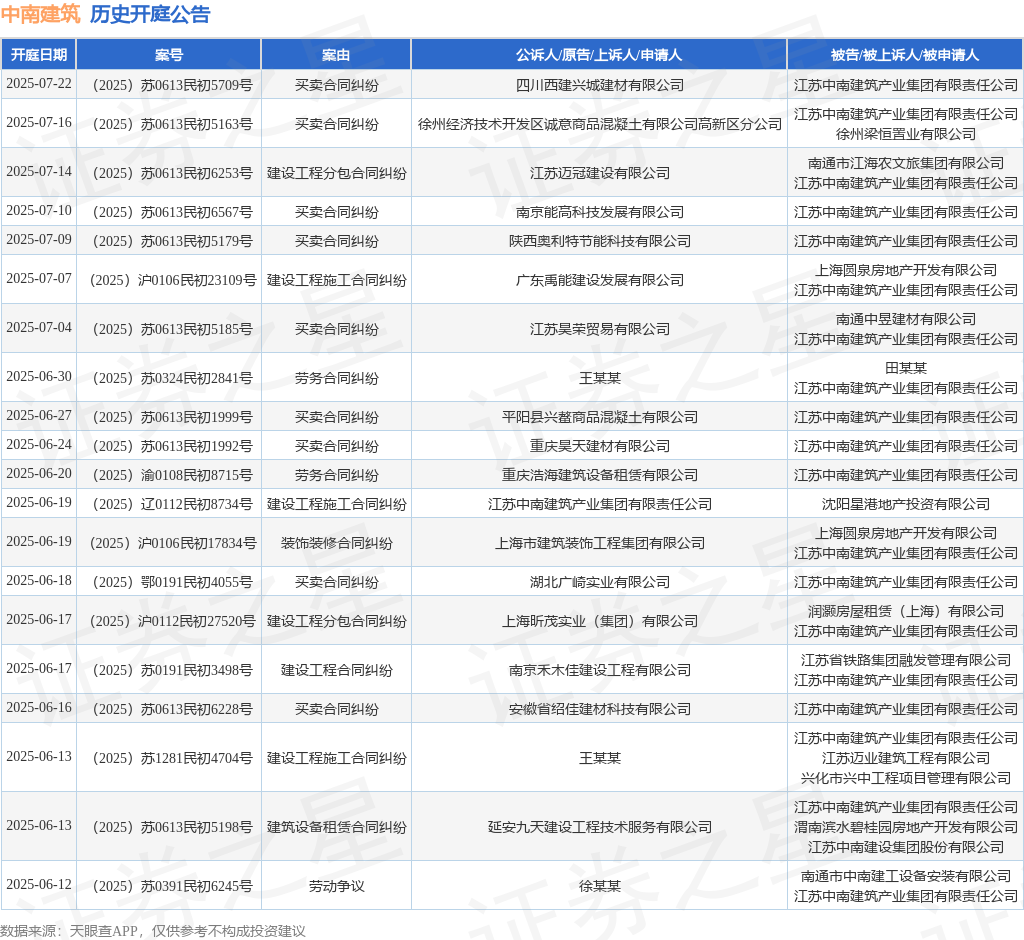Click defendant 润灏房屋租赁（上海）有限公司
This screenshot has height=940, width=1024.
tap(906, 611)
